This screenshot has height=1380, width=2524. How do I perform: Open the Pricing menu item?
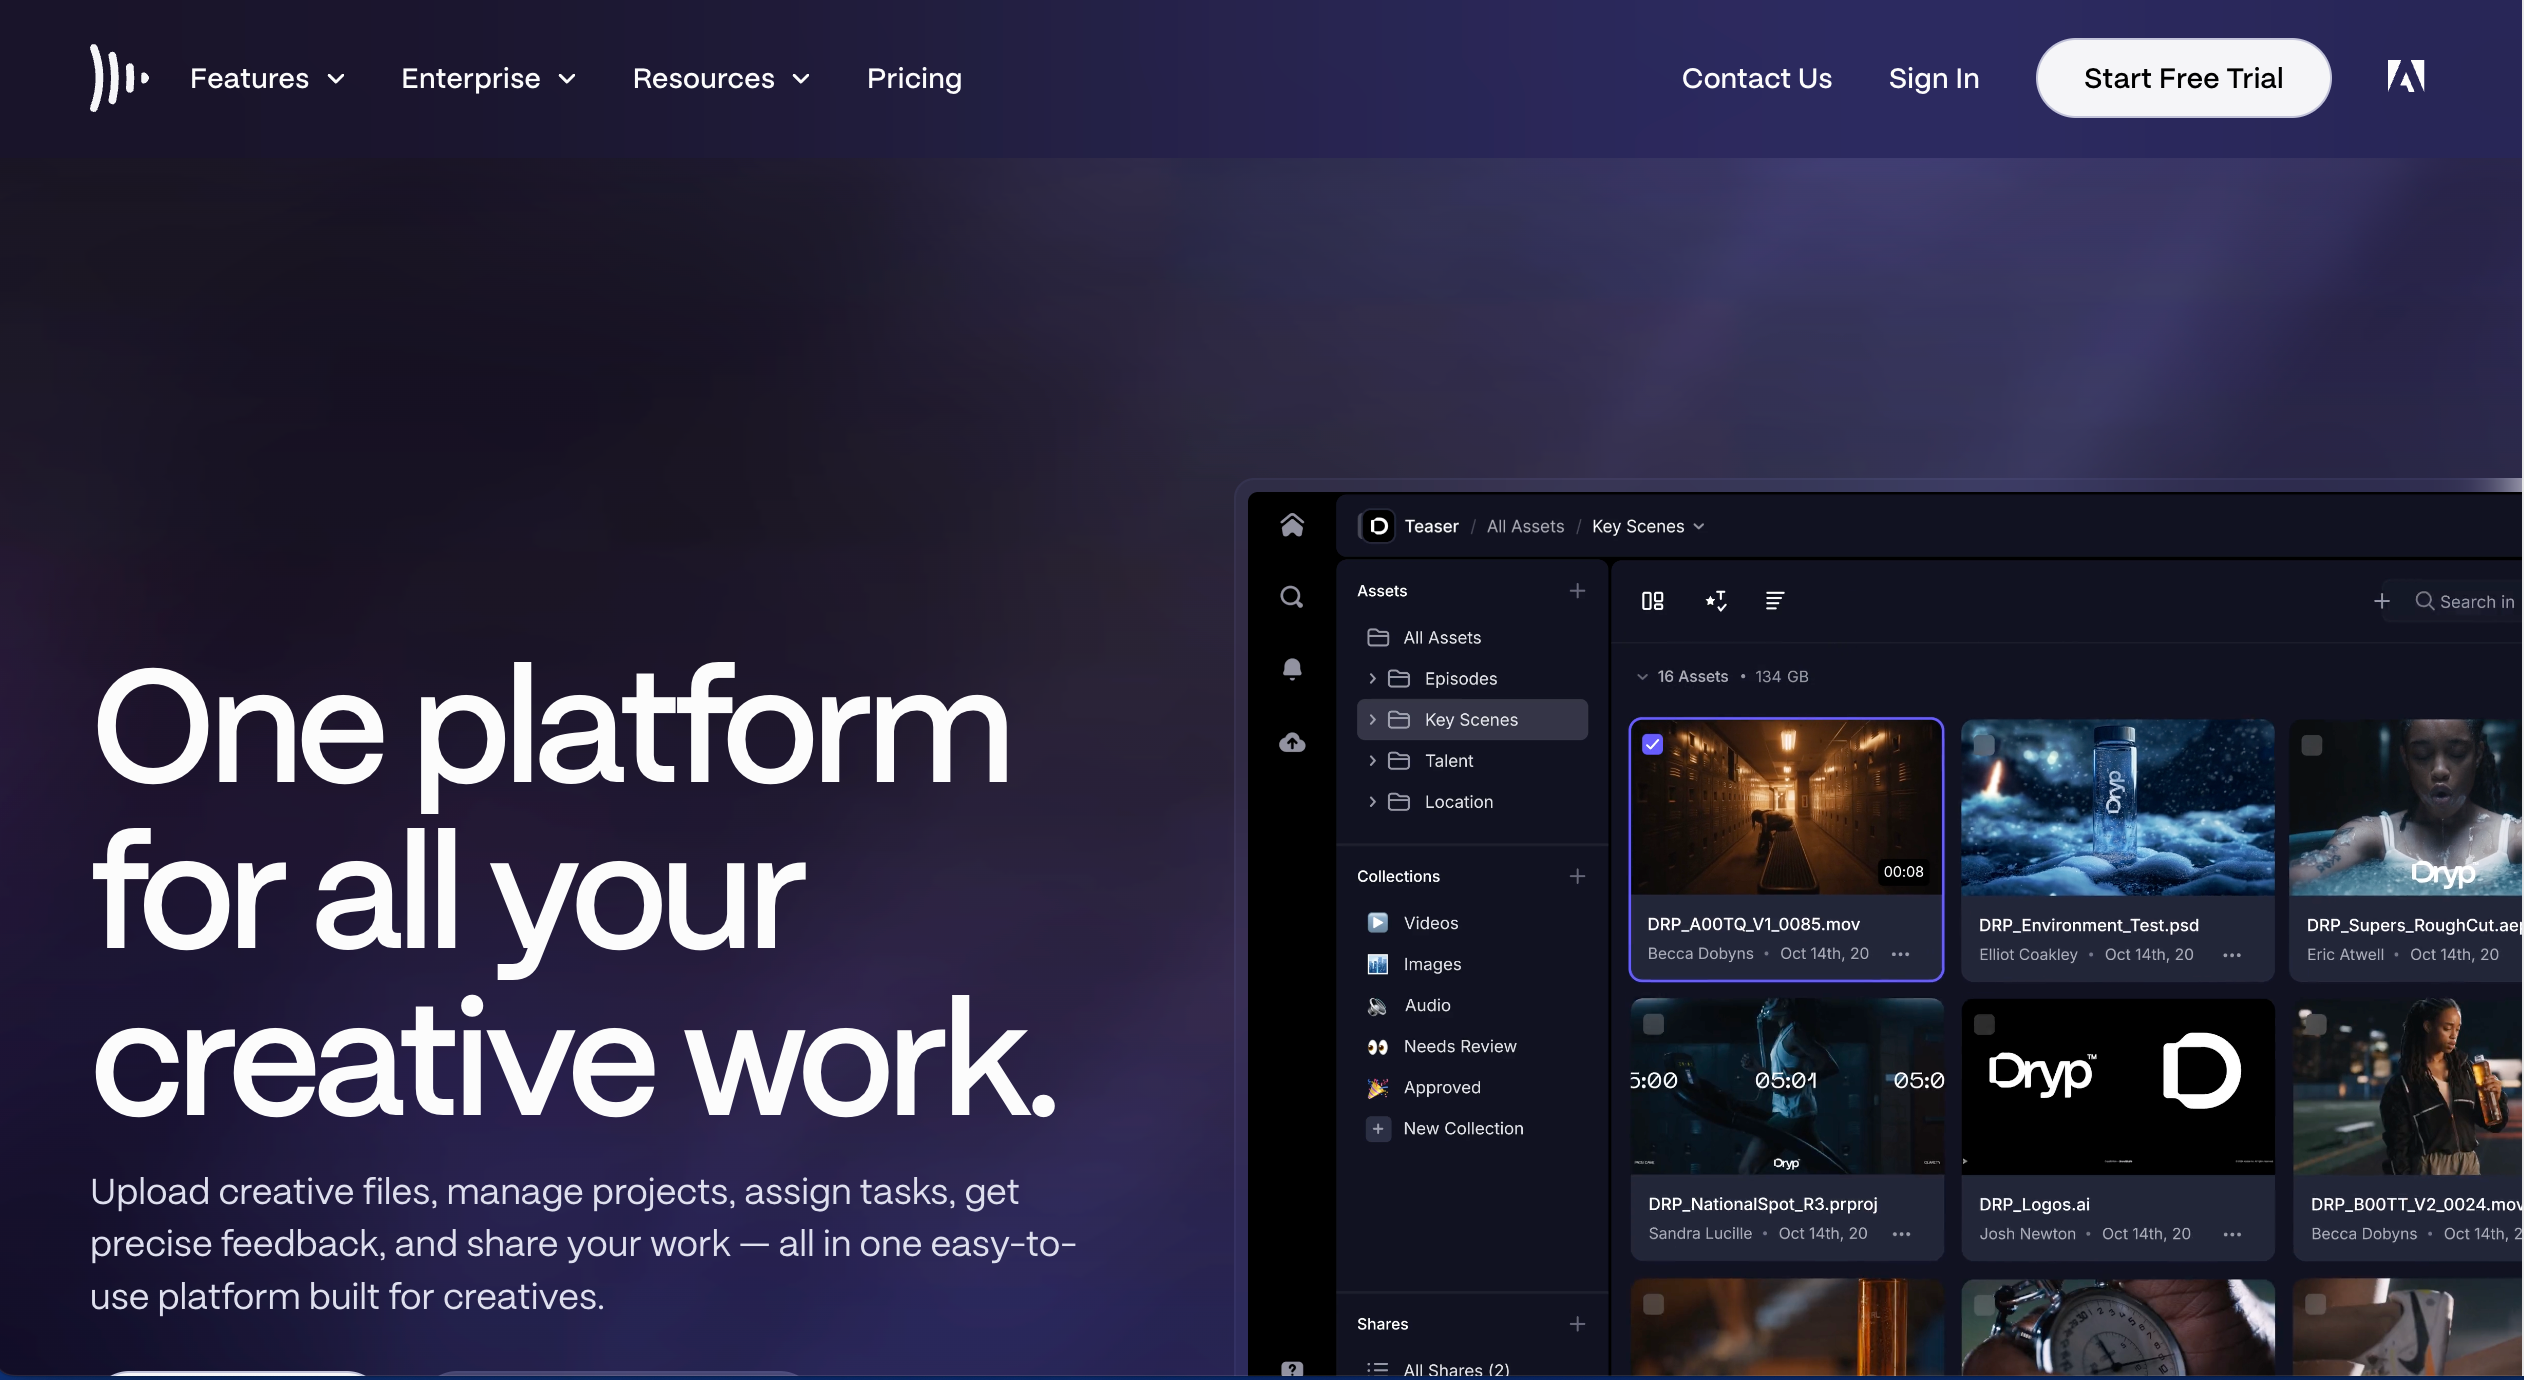pyautogui.click(x=914, y=78)
